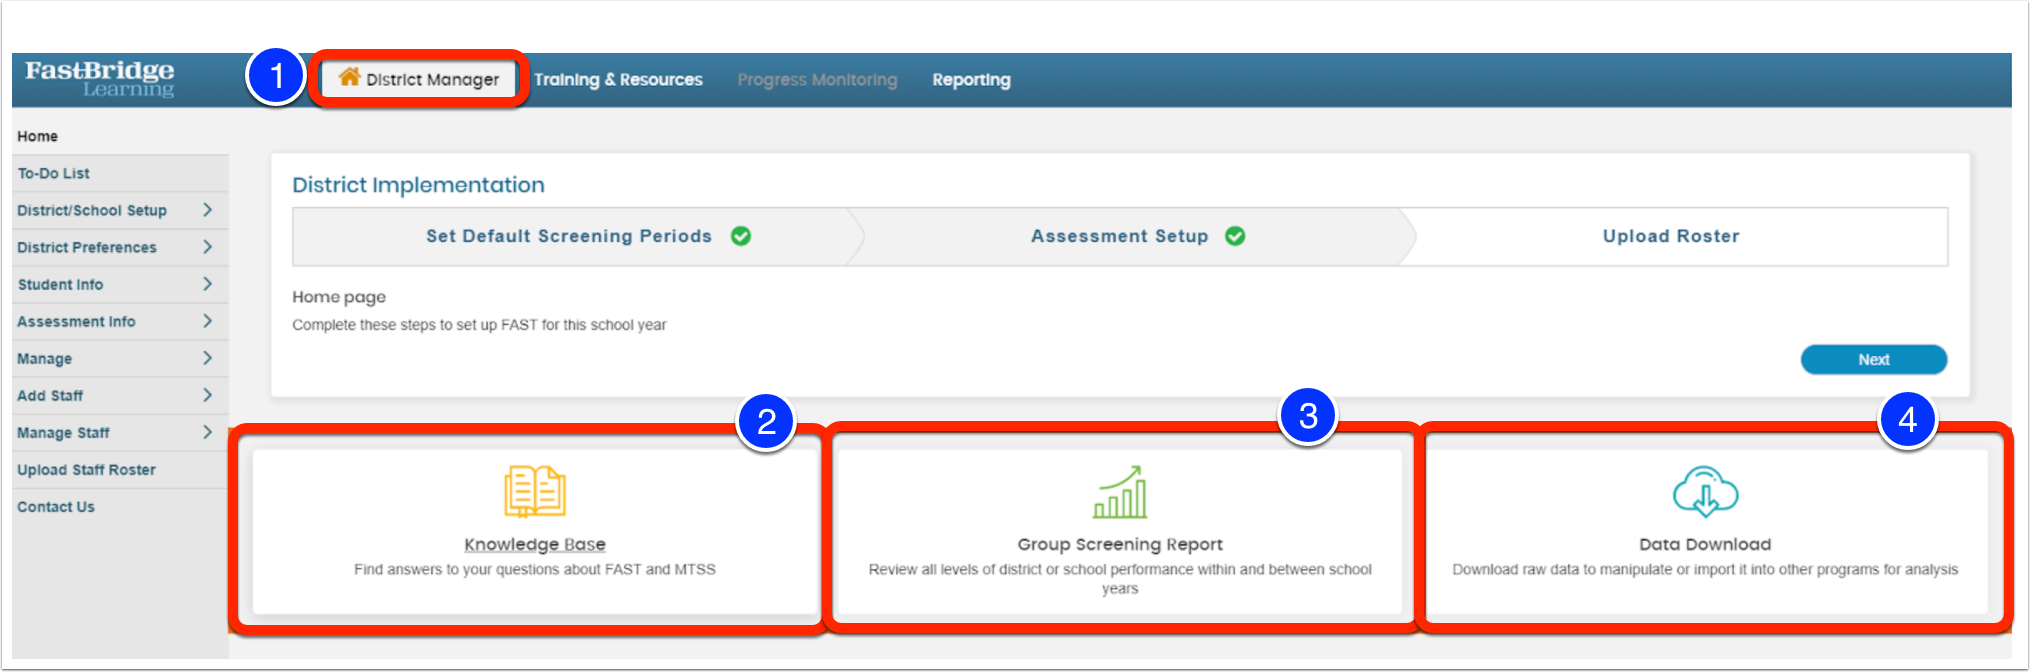Click green checkmark beside Assessment Setup

[x=1235, y=236]
